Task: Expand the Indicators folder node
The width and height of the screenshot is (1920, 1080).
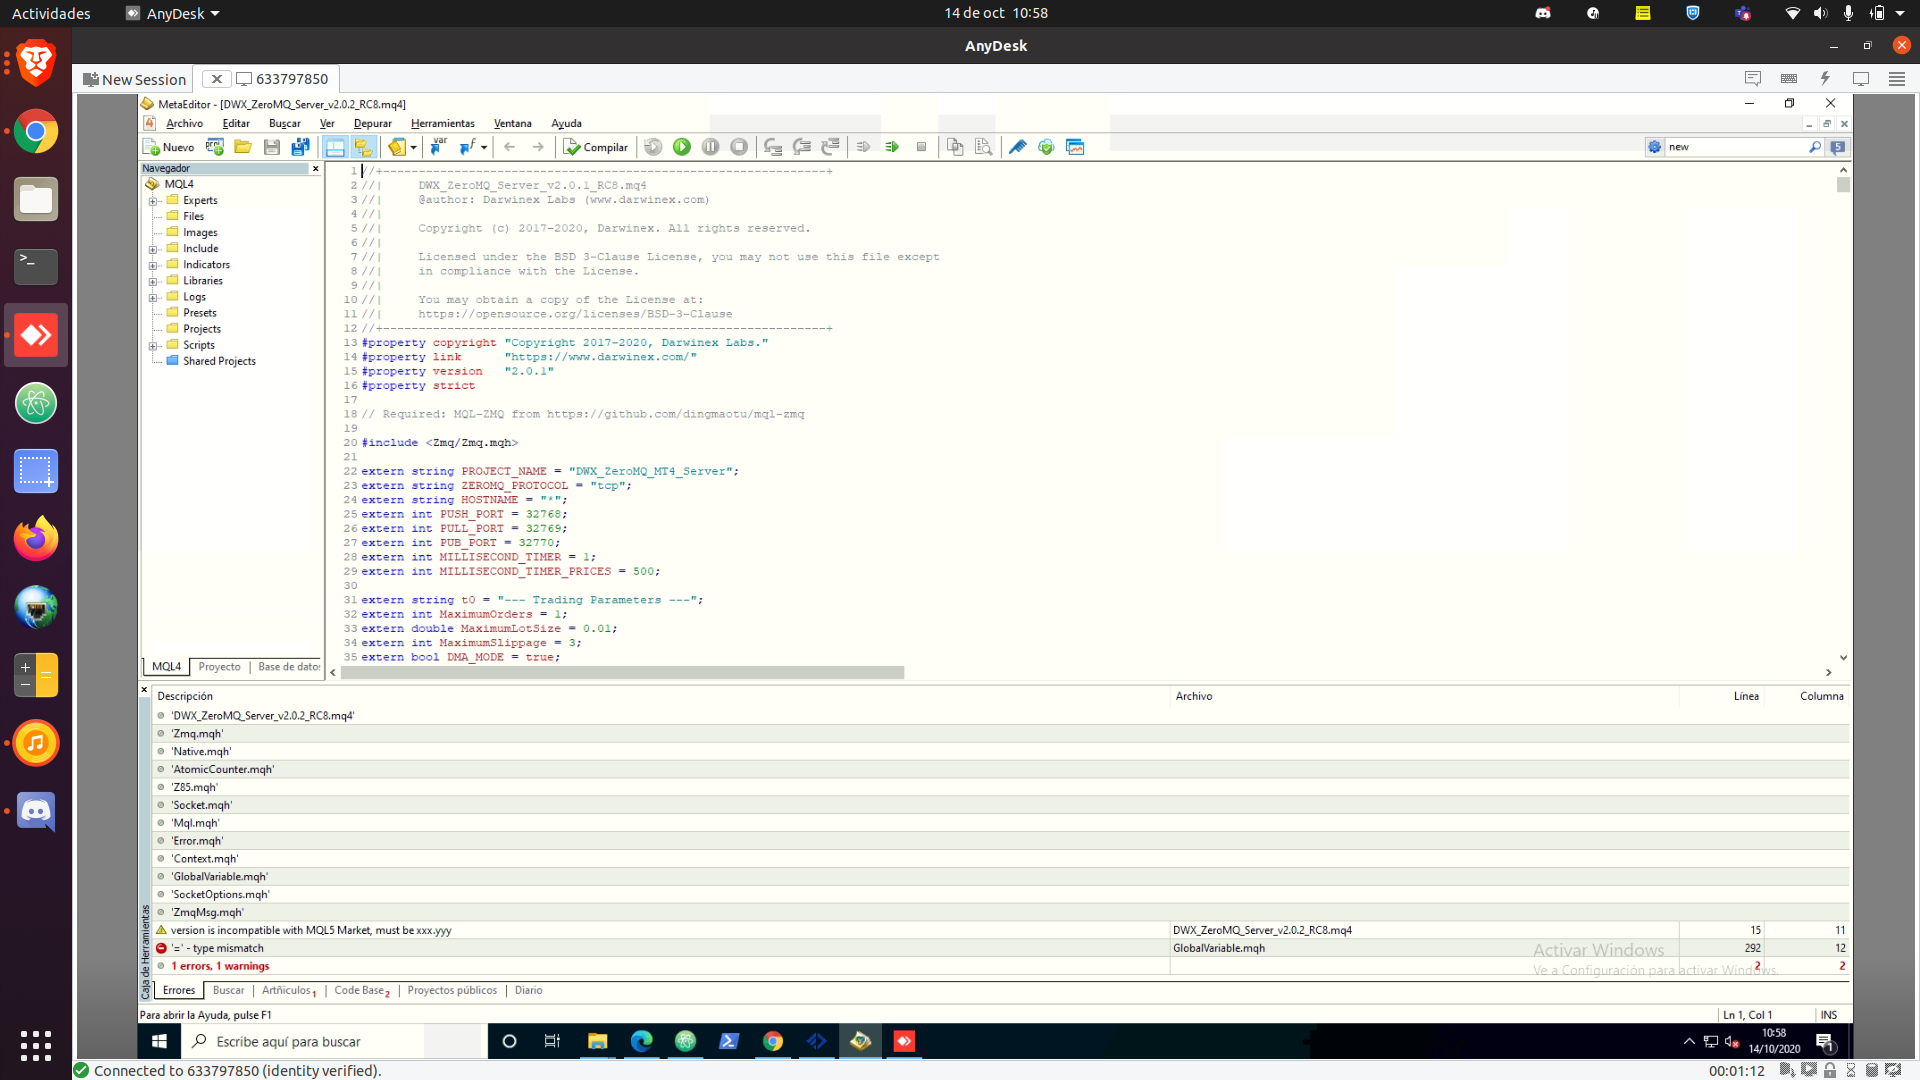Action: [152, 264]
